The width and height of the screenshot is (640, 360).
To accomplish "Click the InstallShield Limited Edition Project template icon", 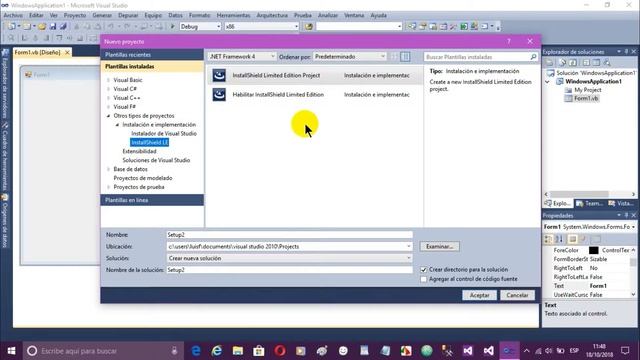I will coord(219,75).
